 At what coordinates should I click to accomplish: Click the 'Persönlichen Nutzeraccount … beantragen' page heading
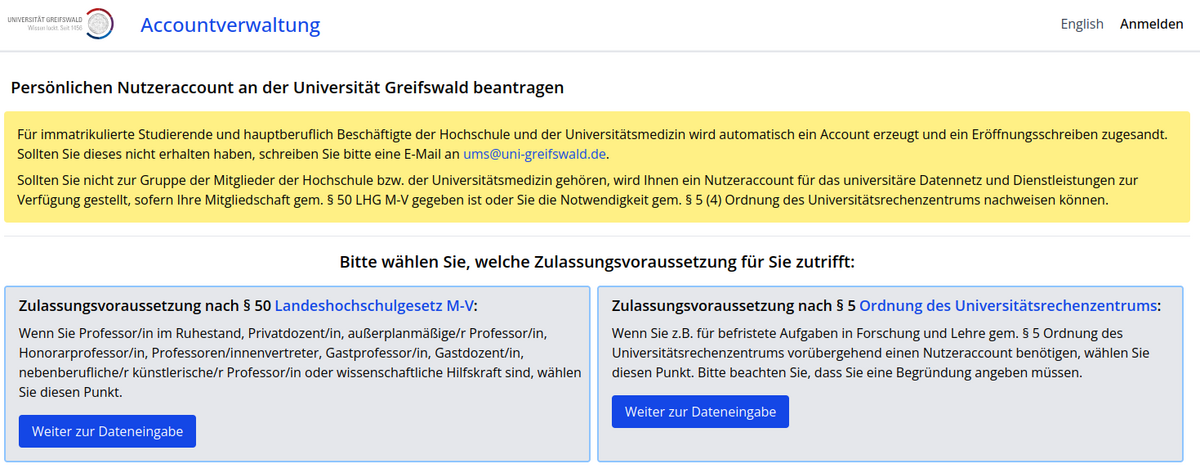point(287,88)
